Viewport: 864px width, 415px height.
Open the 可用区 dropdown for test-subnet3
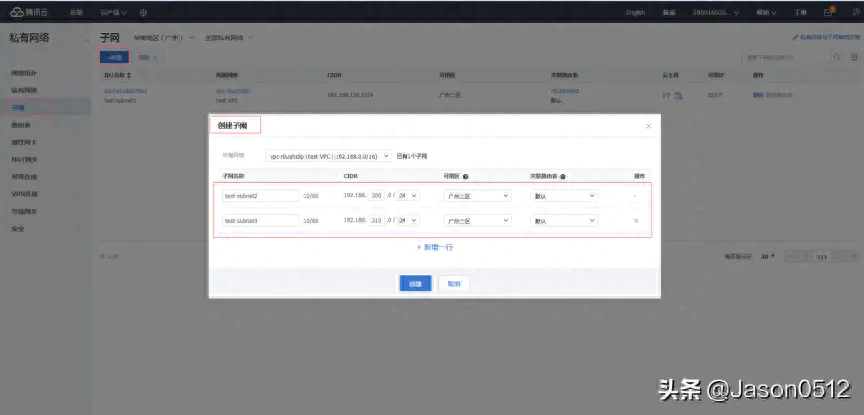(x=470, y=221)
